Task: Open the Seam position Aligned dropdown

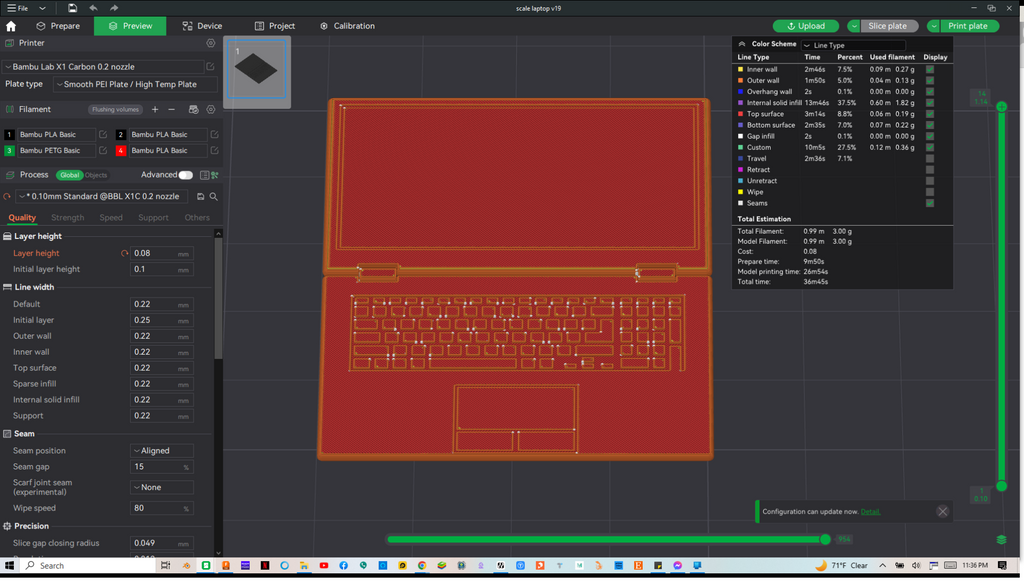Action: (x=162, y=451)
